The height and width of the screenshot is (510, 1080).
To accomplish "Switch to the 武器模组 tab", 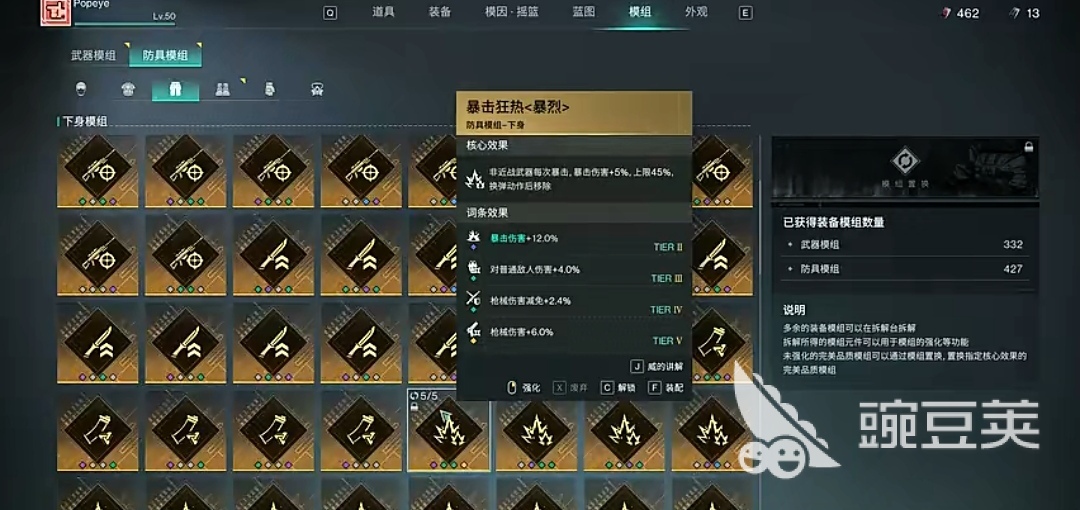I will [x=94, y=55].
